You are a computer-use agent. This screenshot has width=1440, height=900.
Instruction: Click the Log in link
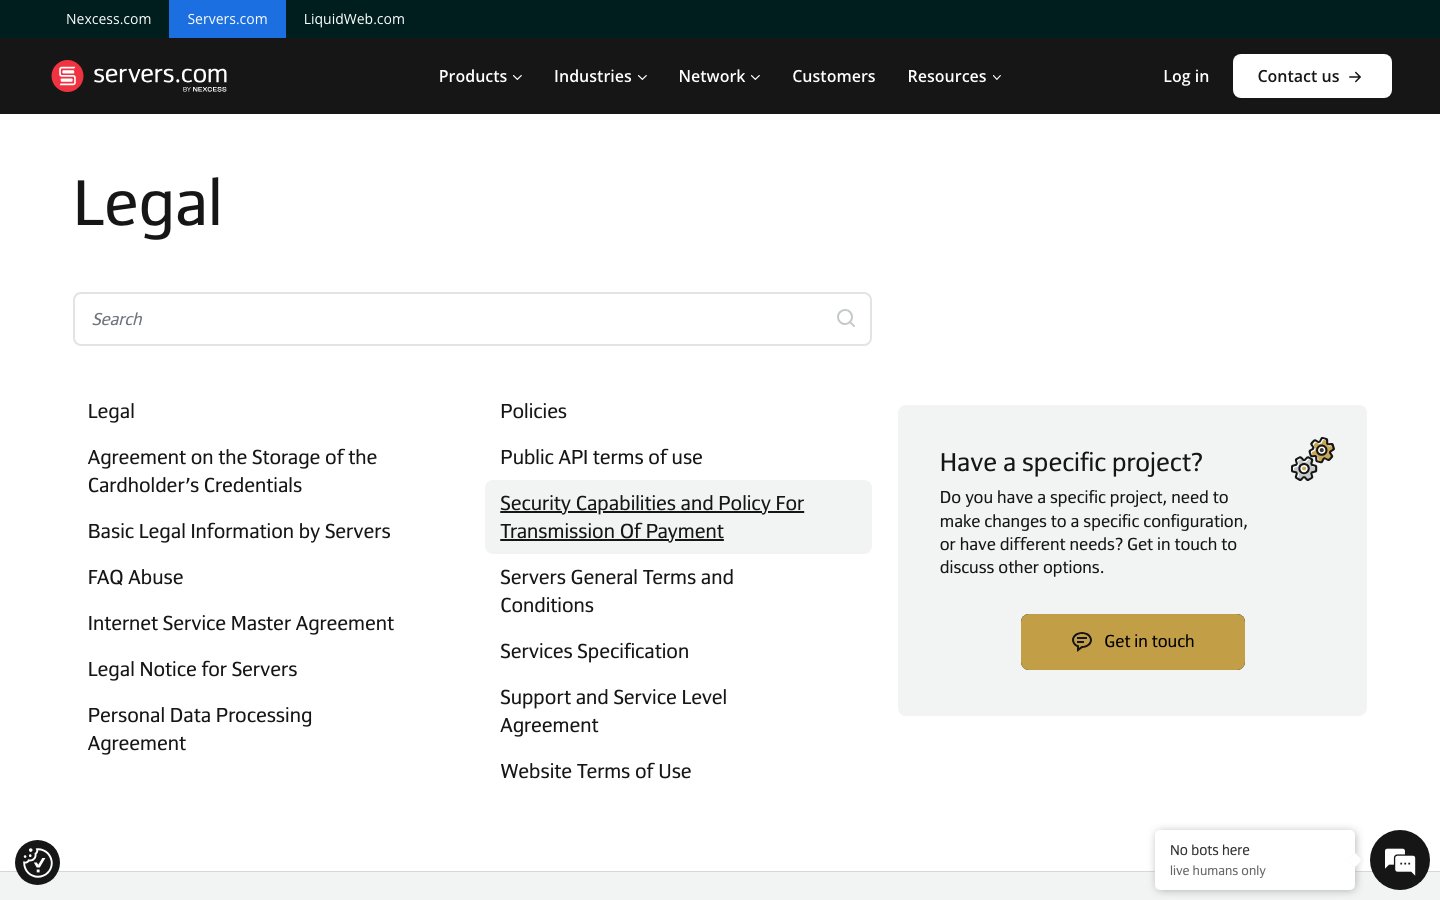tap(1186, 76)
